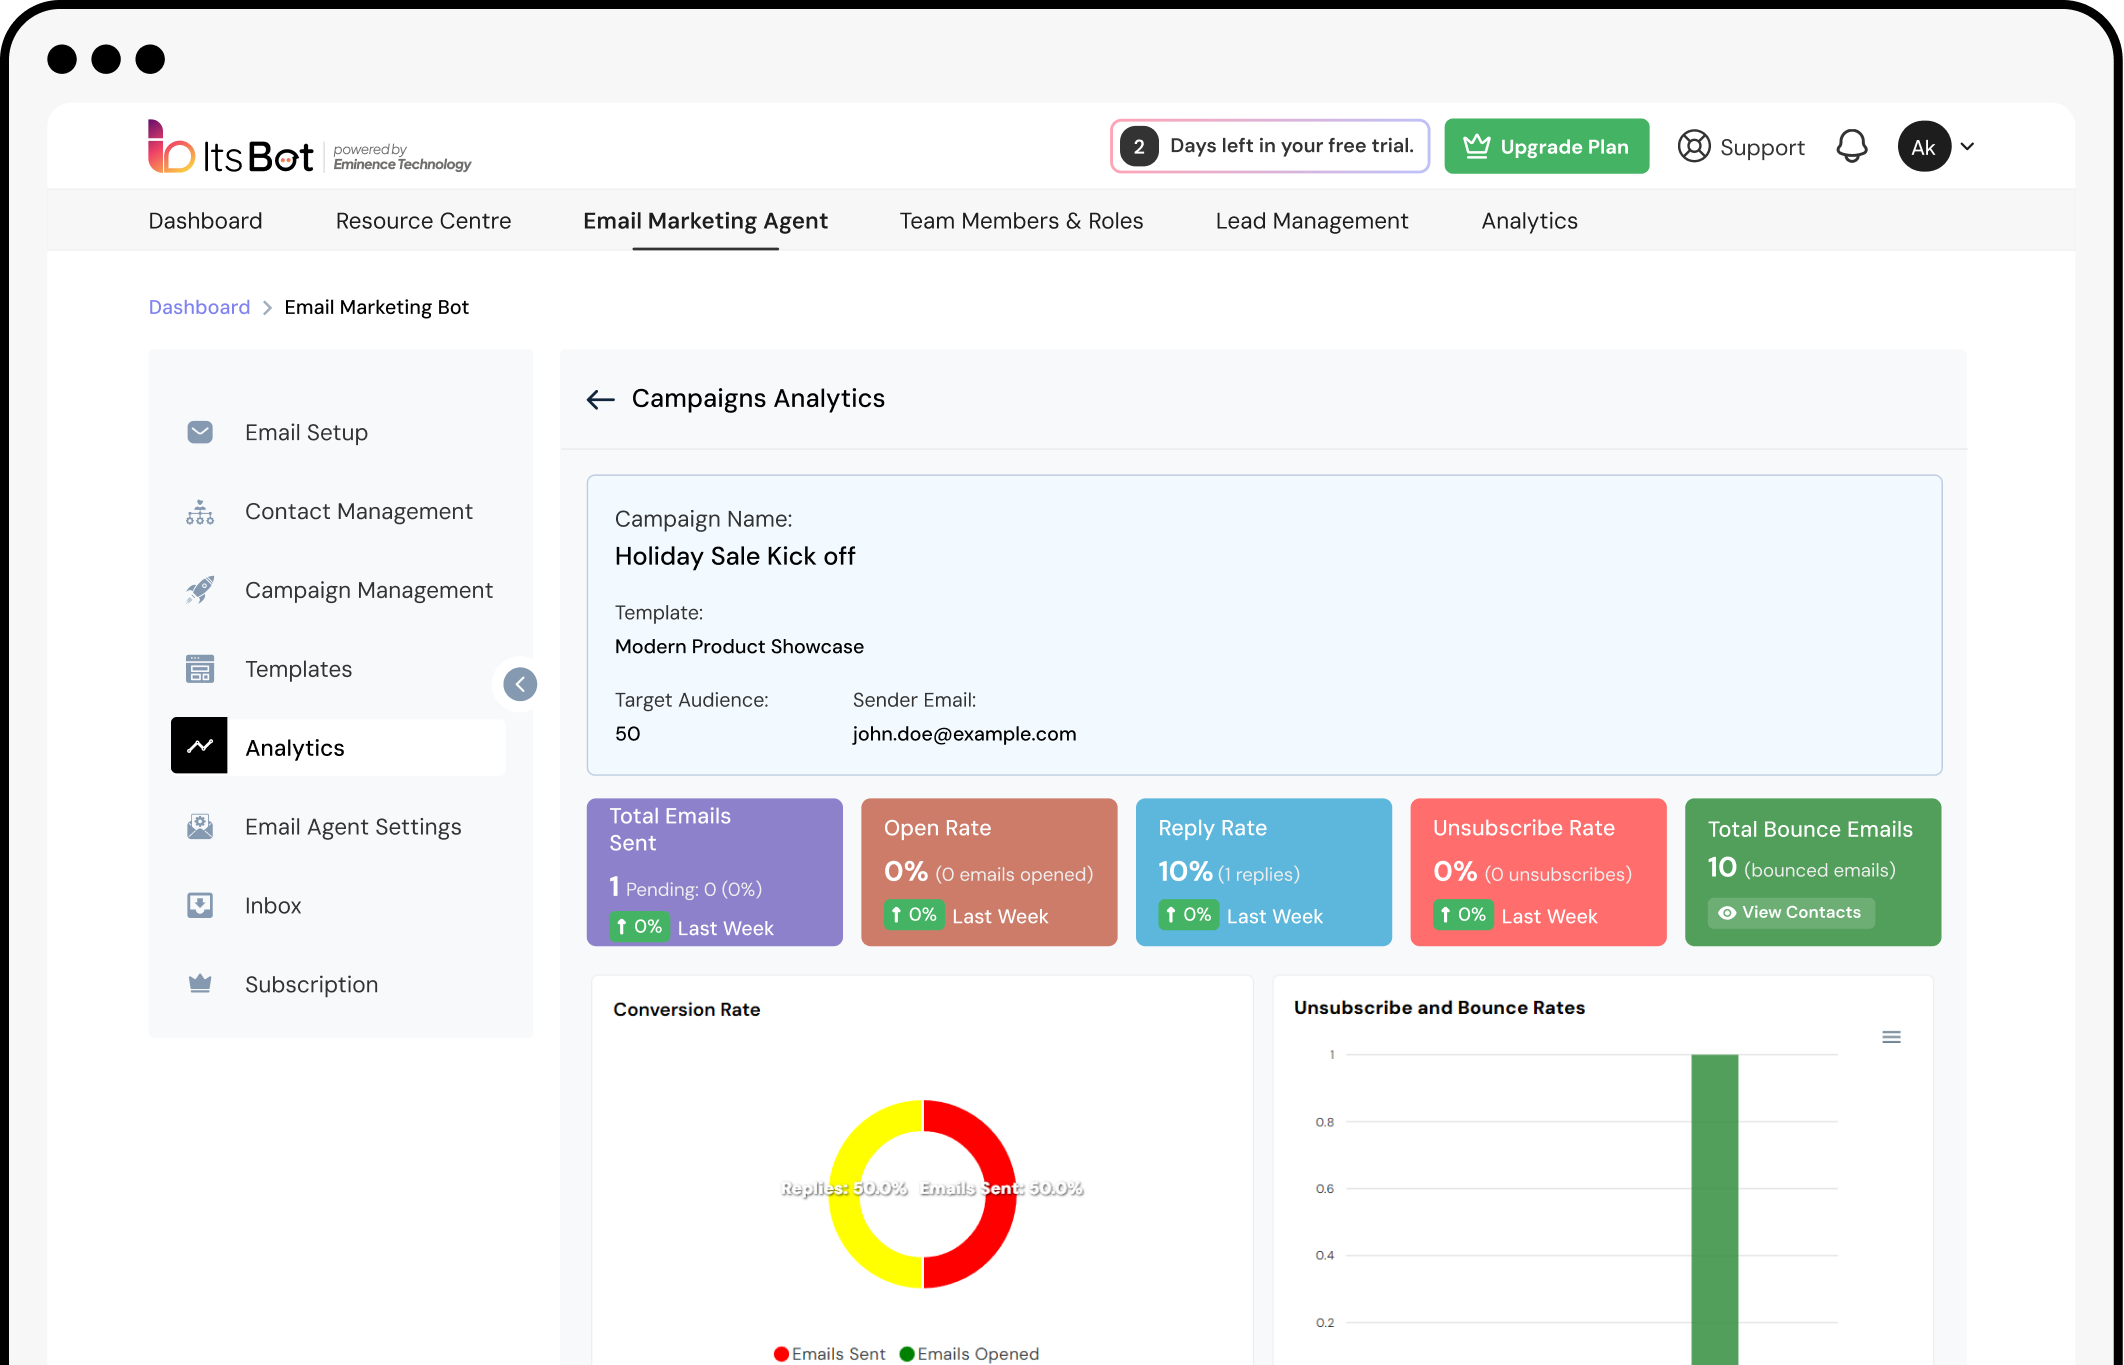Select Analytics in sidebar

[338, 747]
